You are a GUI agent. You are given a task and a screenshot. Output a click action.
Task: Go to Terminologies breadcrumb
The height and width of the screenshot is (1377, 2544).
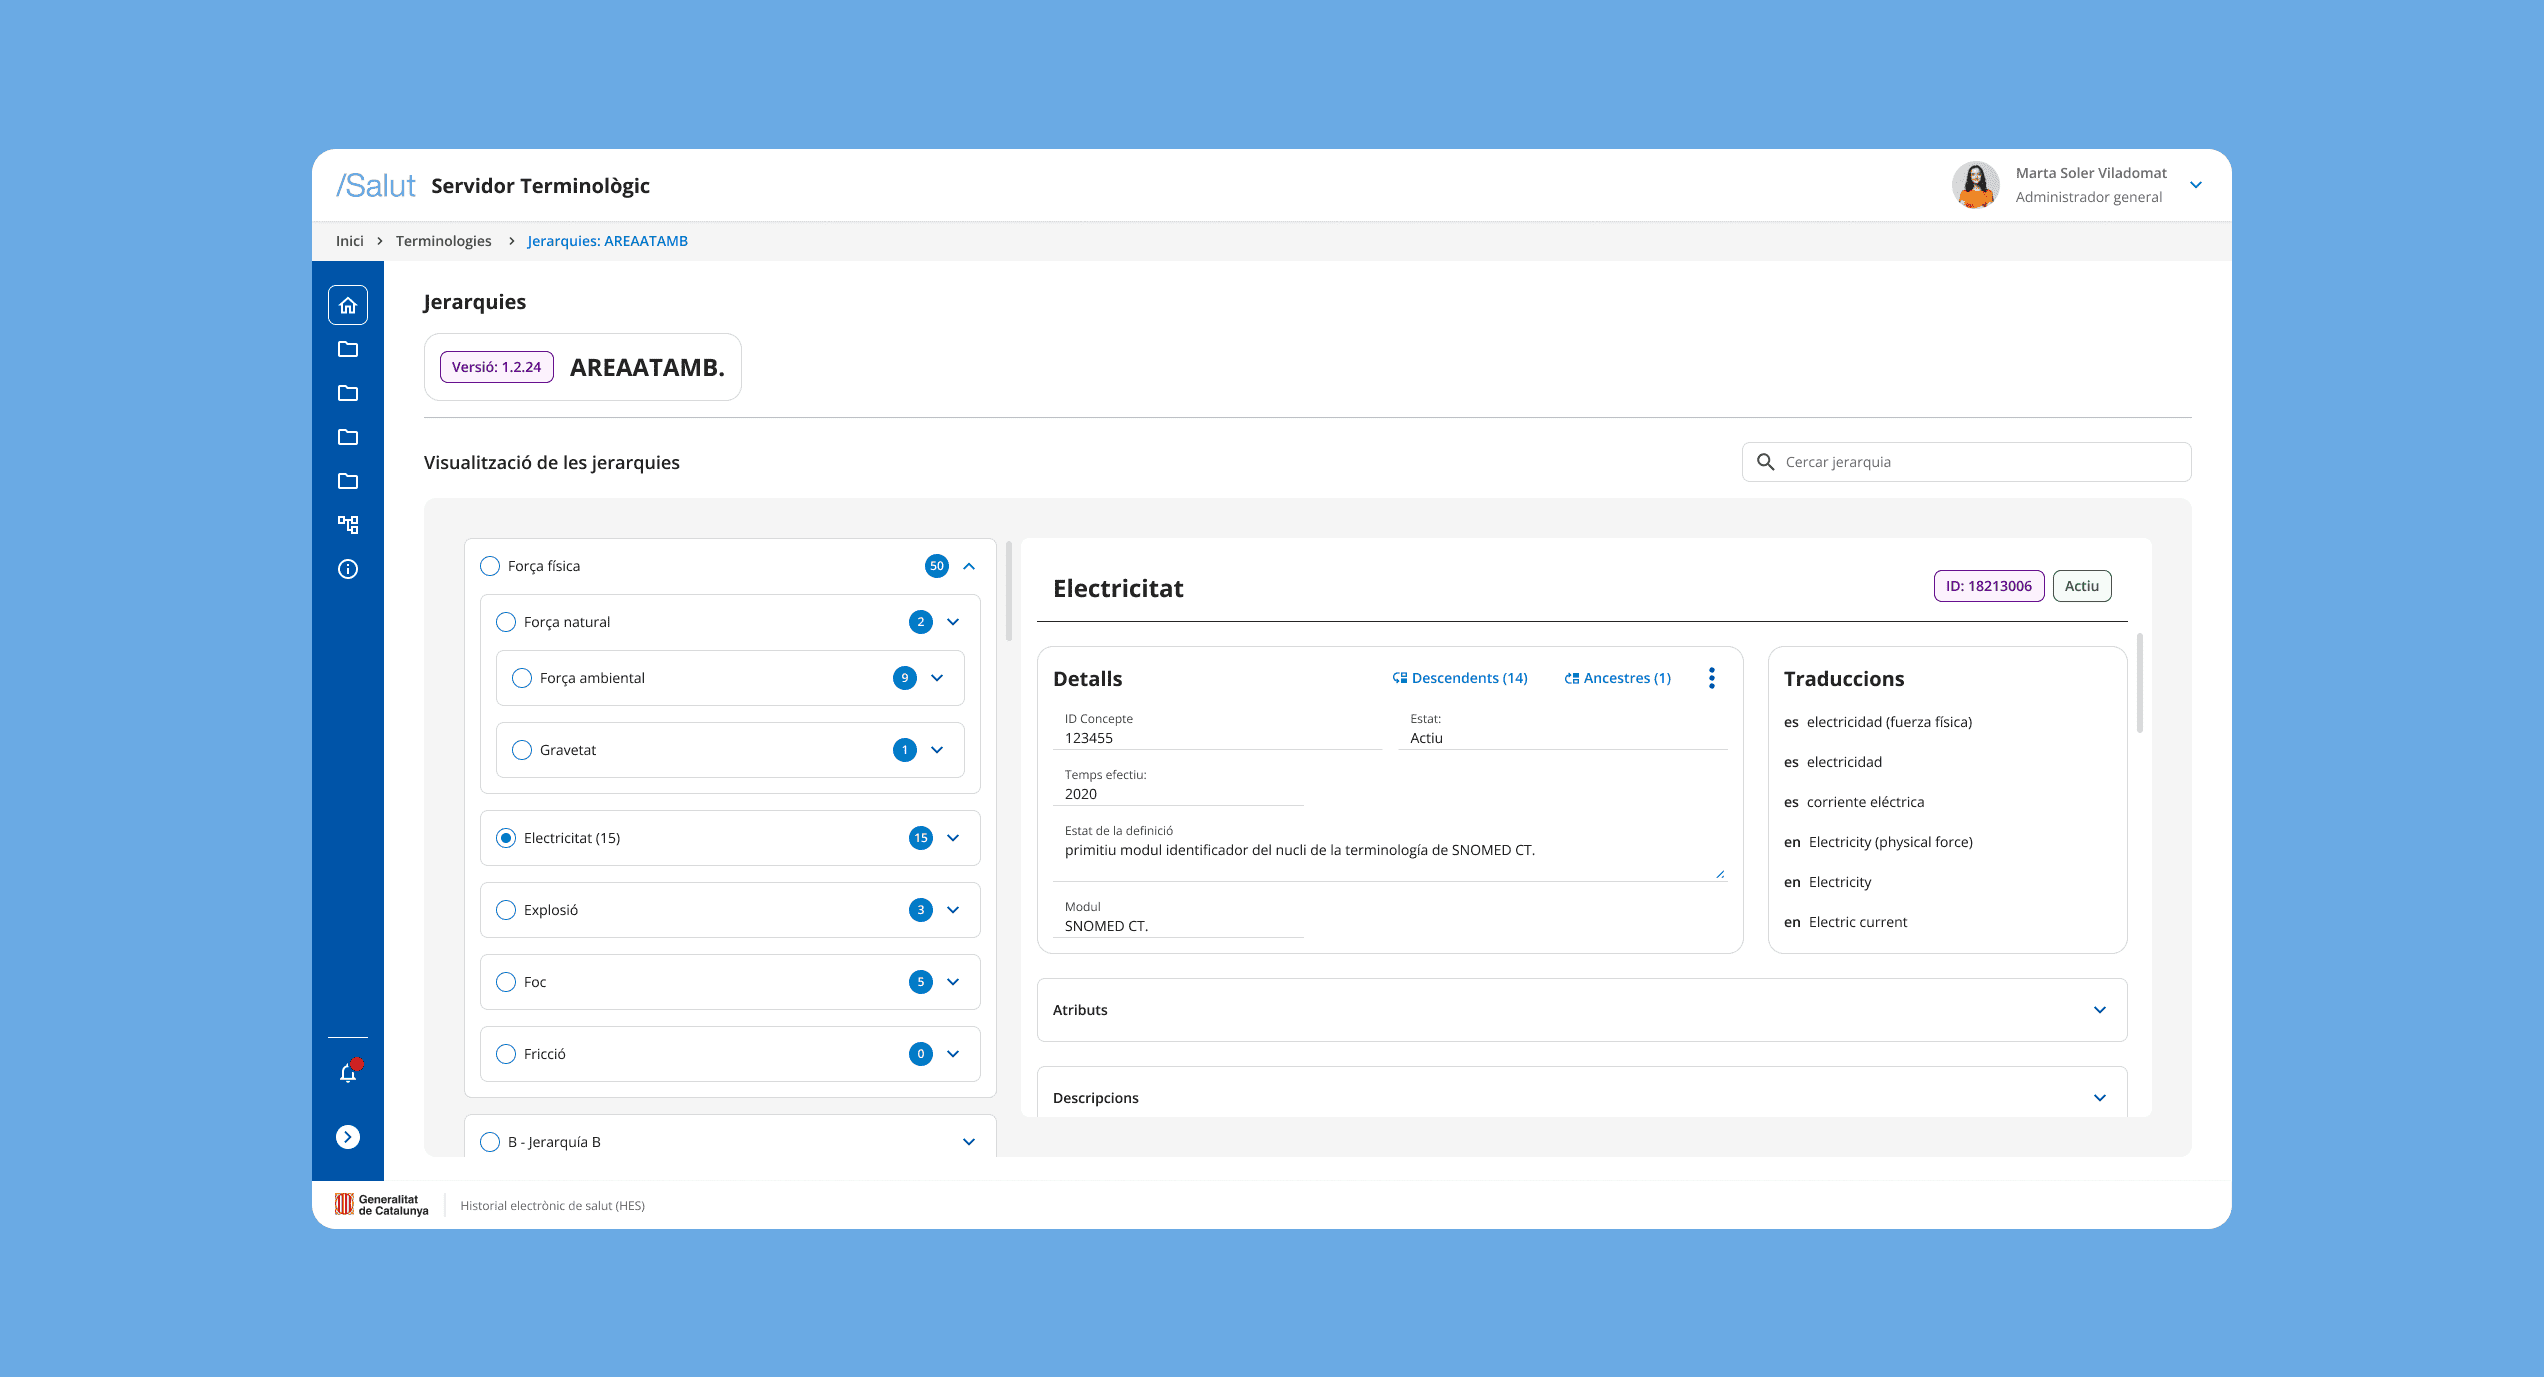(x=443, y=241)
